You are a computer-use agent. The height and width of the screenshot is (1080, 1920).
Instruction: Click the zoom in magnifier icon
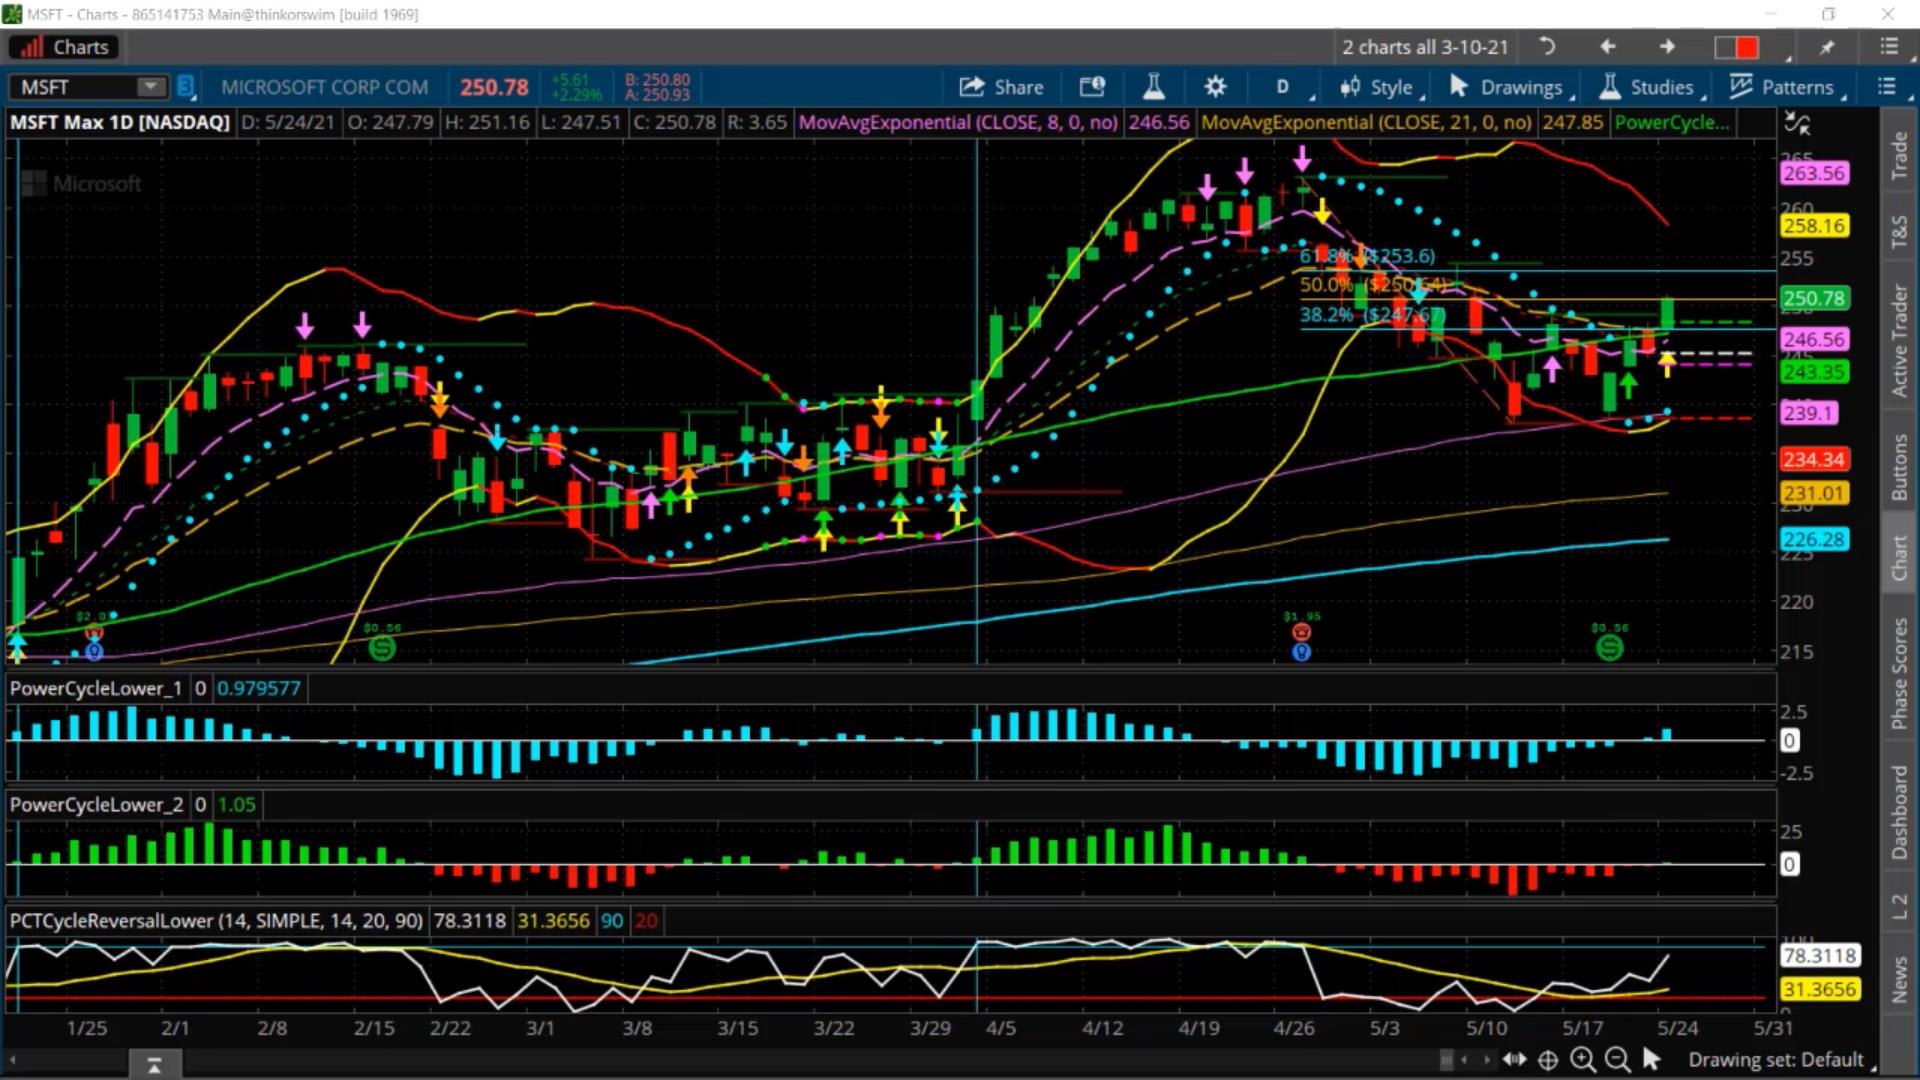pos(1582,1059)
